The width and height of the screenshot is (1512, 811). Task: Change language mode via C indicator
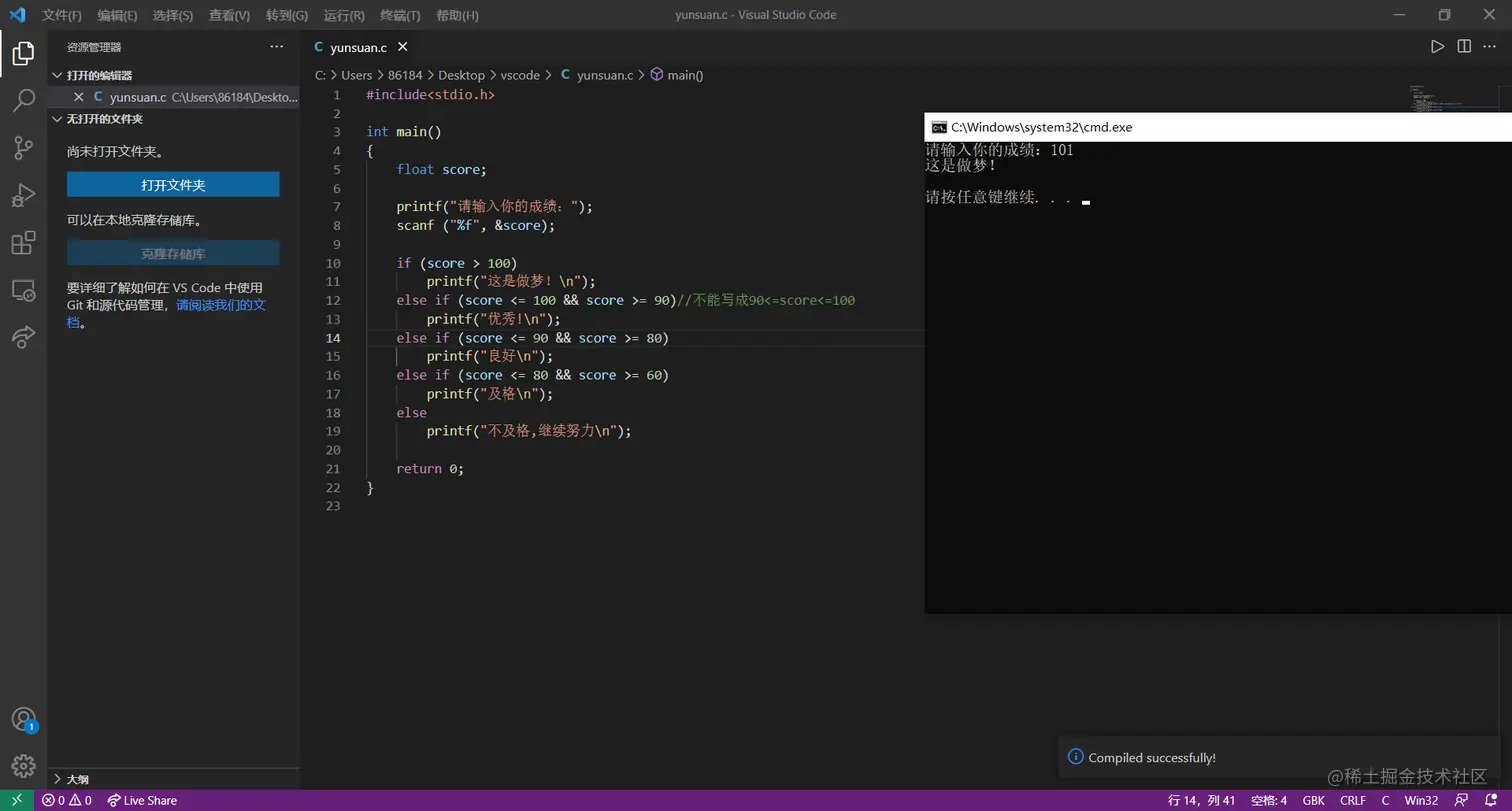pos(1385,800)
